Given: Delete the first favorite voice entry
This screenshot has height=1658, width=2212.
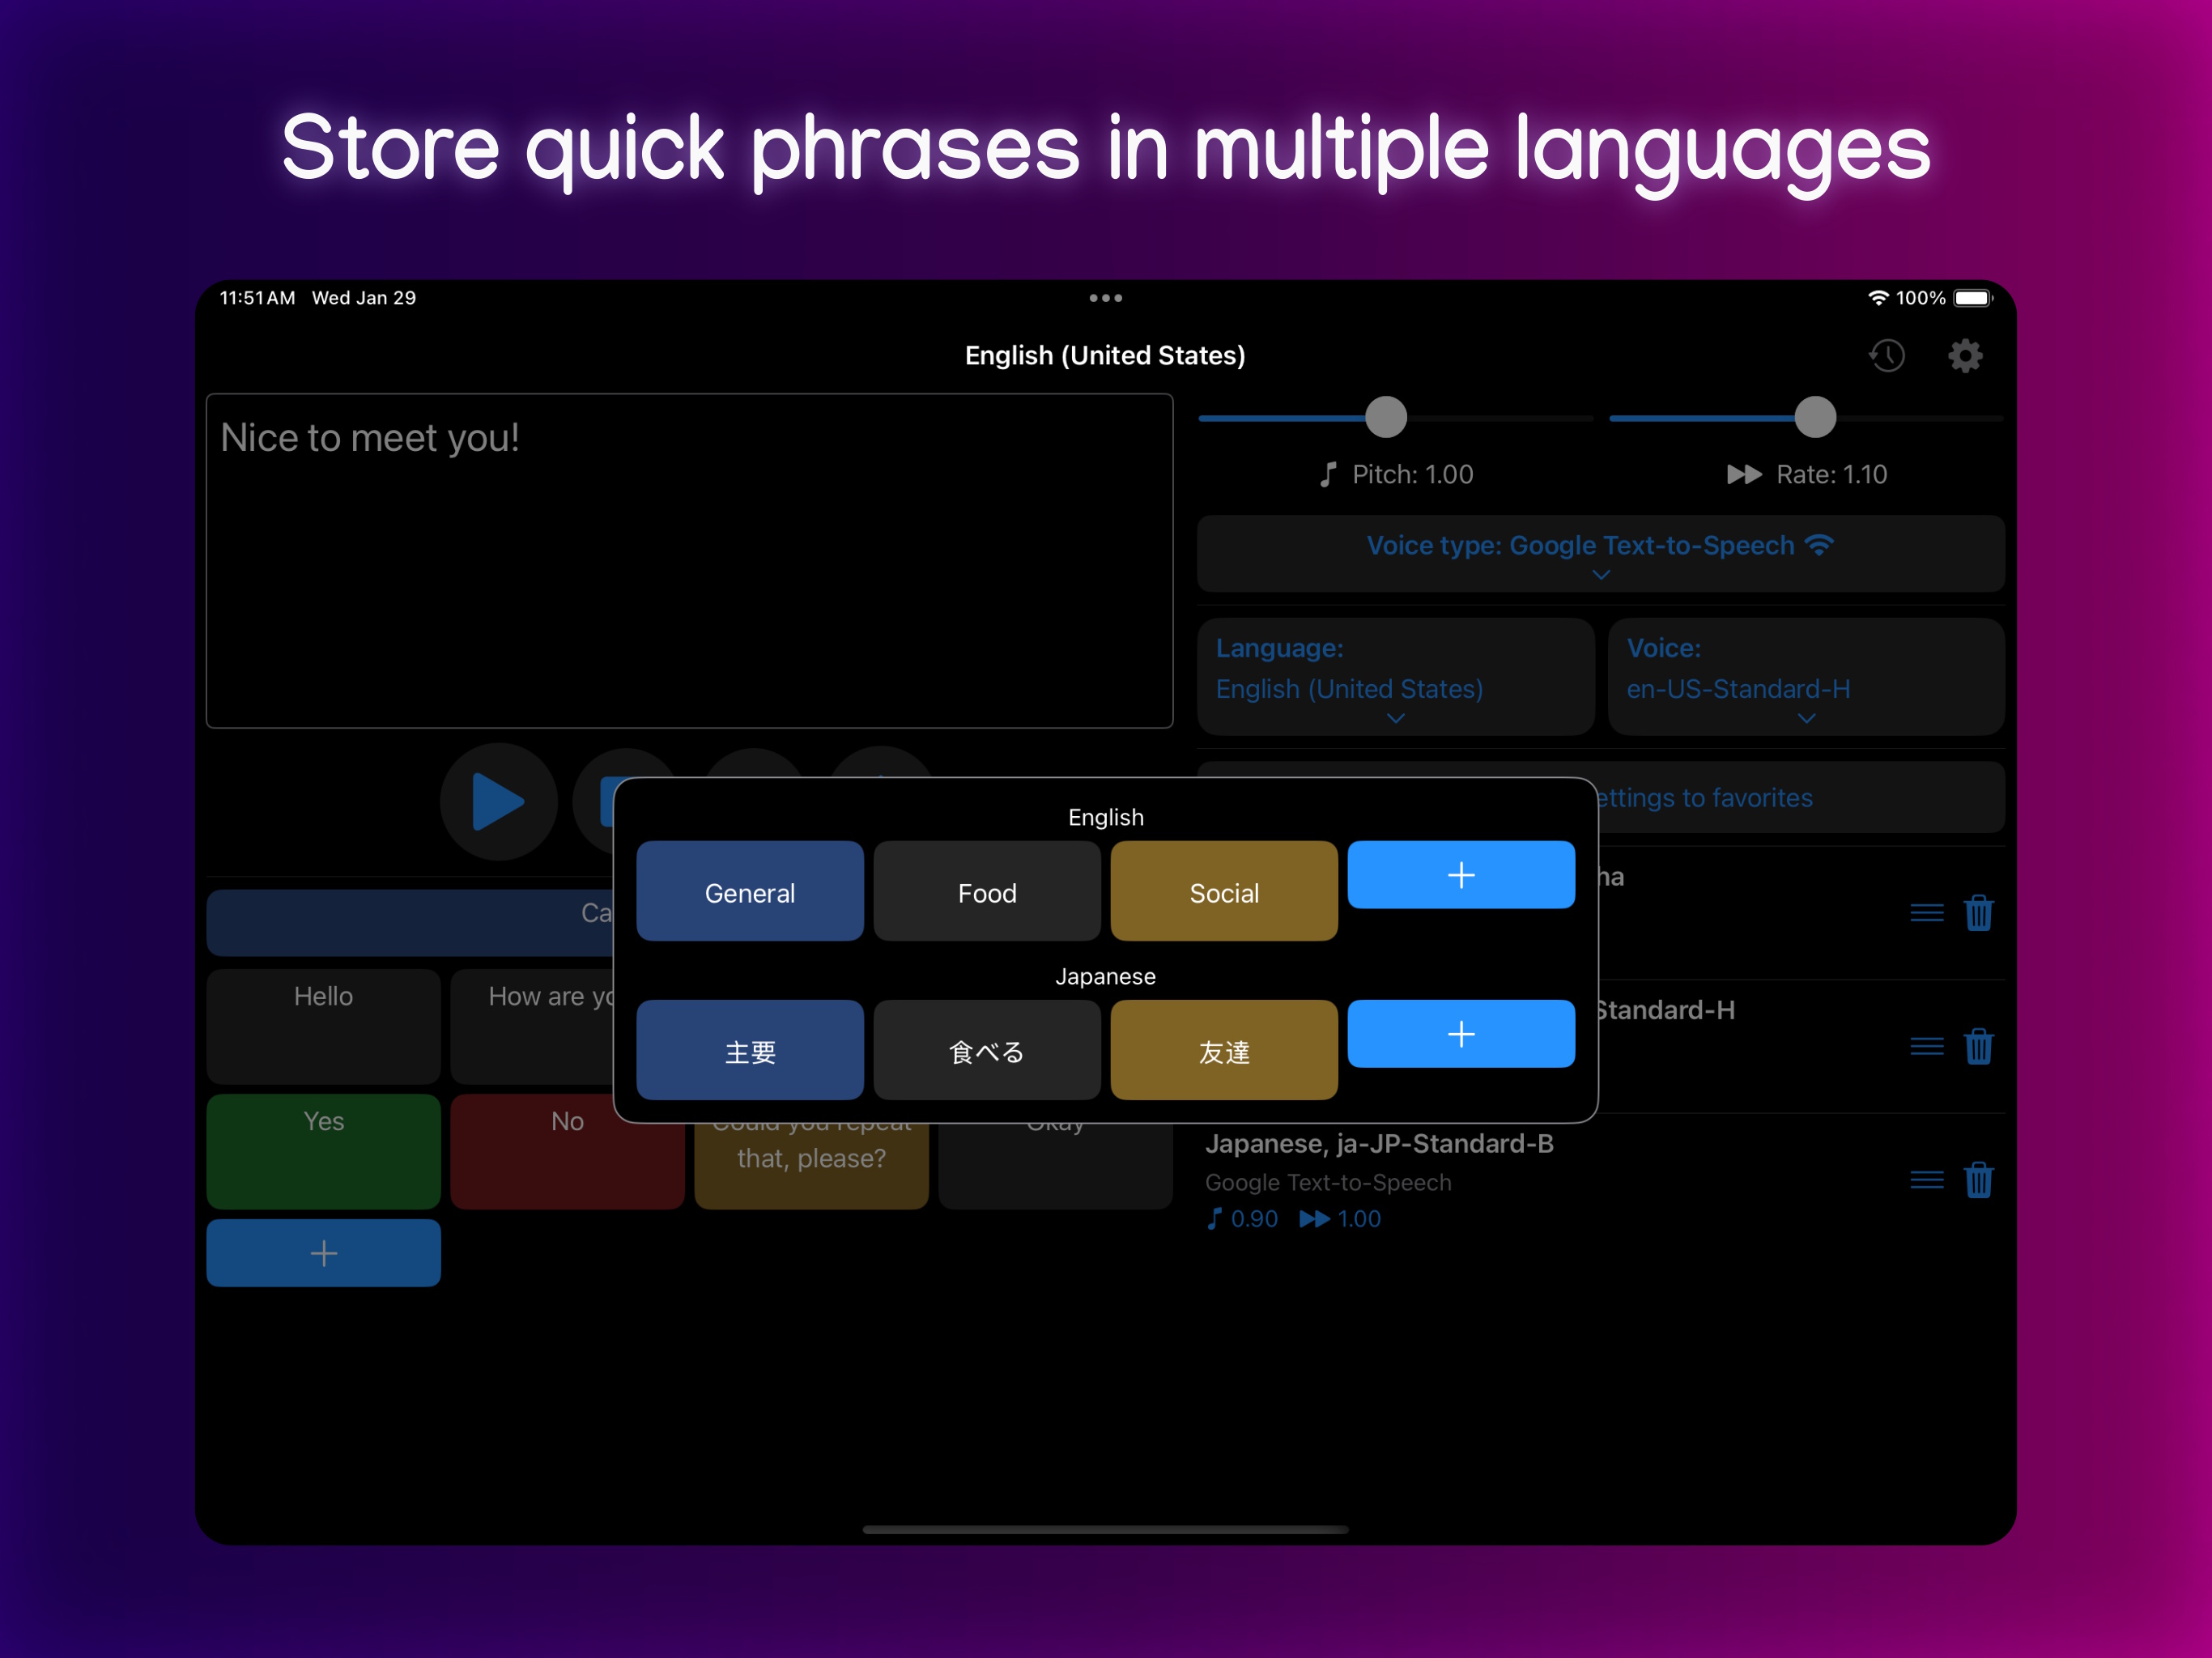Looking at the screenshot, I should (1979, 913).
